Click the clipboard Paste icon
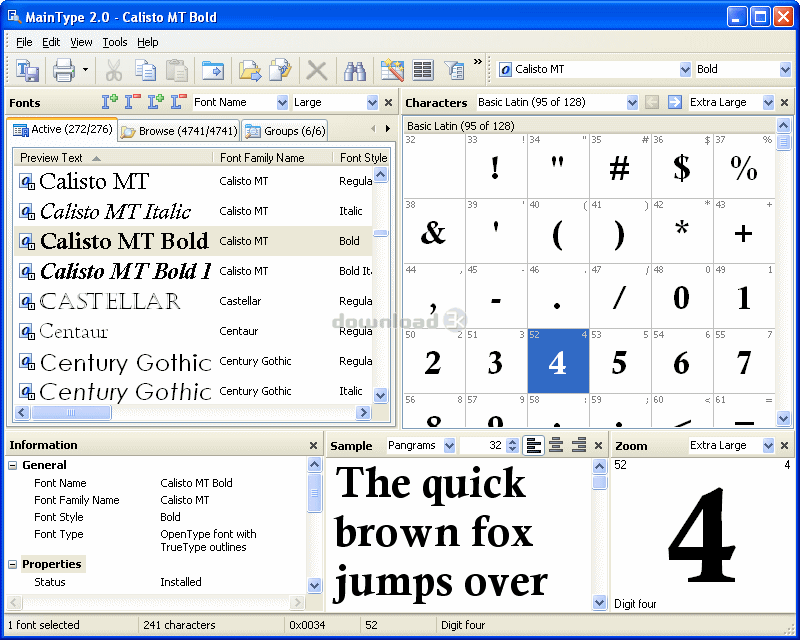Viewport: 800px width, 640px height. 177,70
